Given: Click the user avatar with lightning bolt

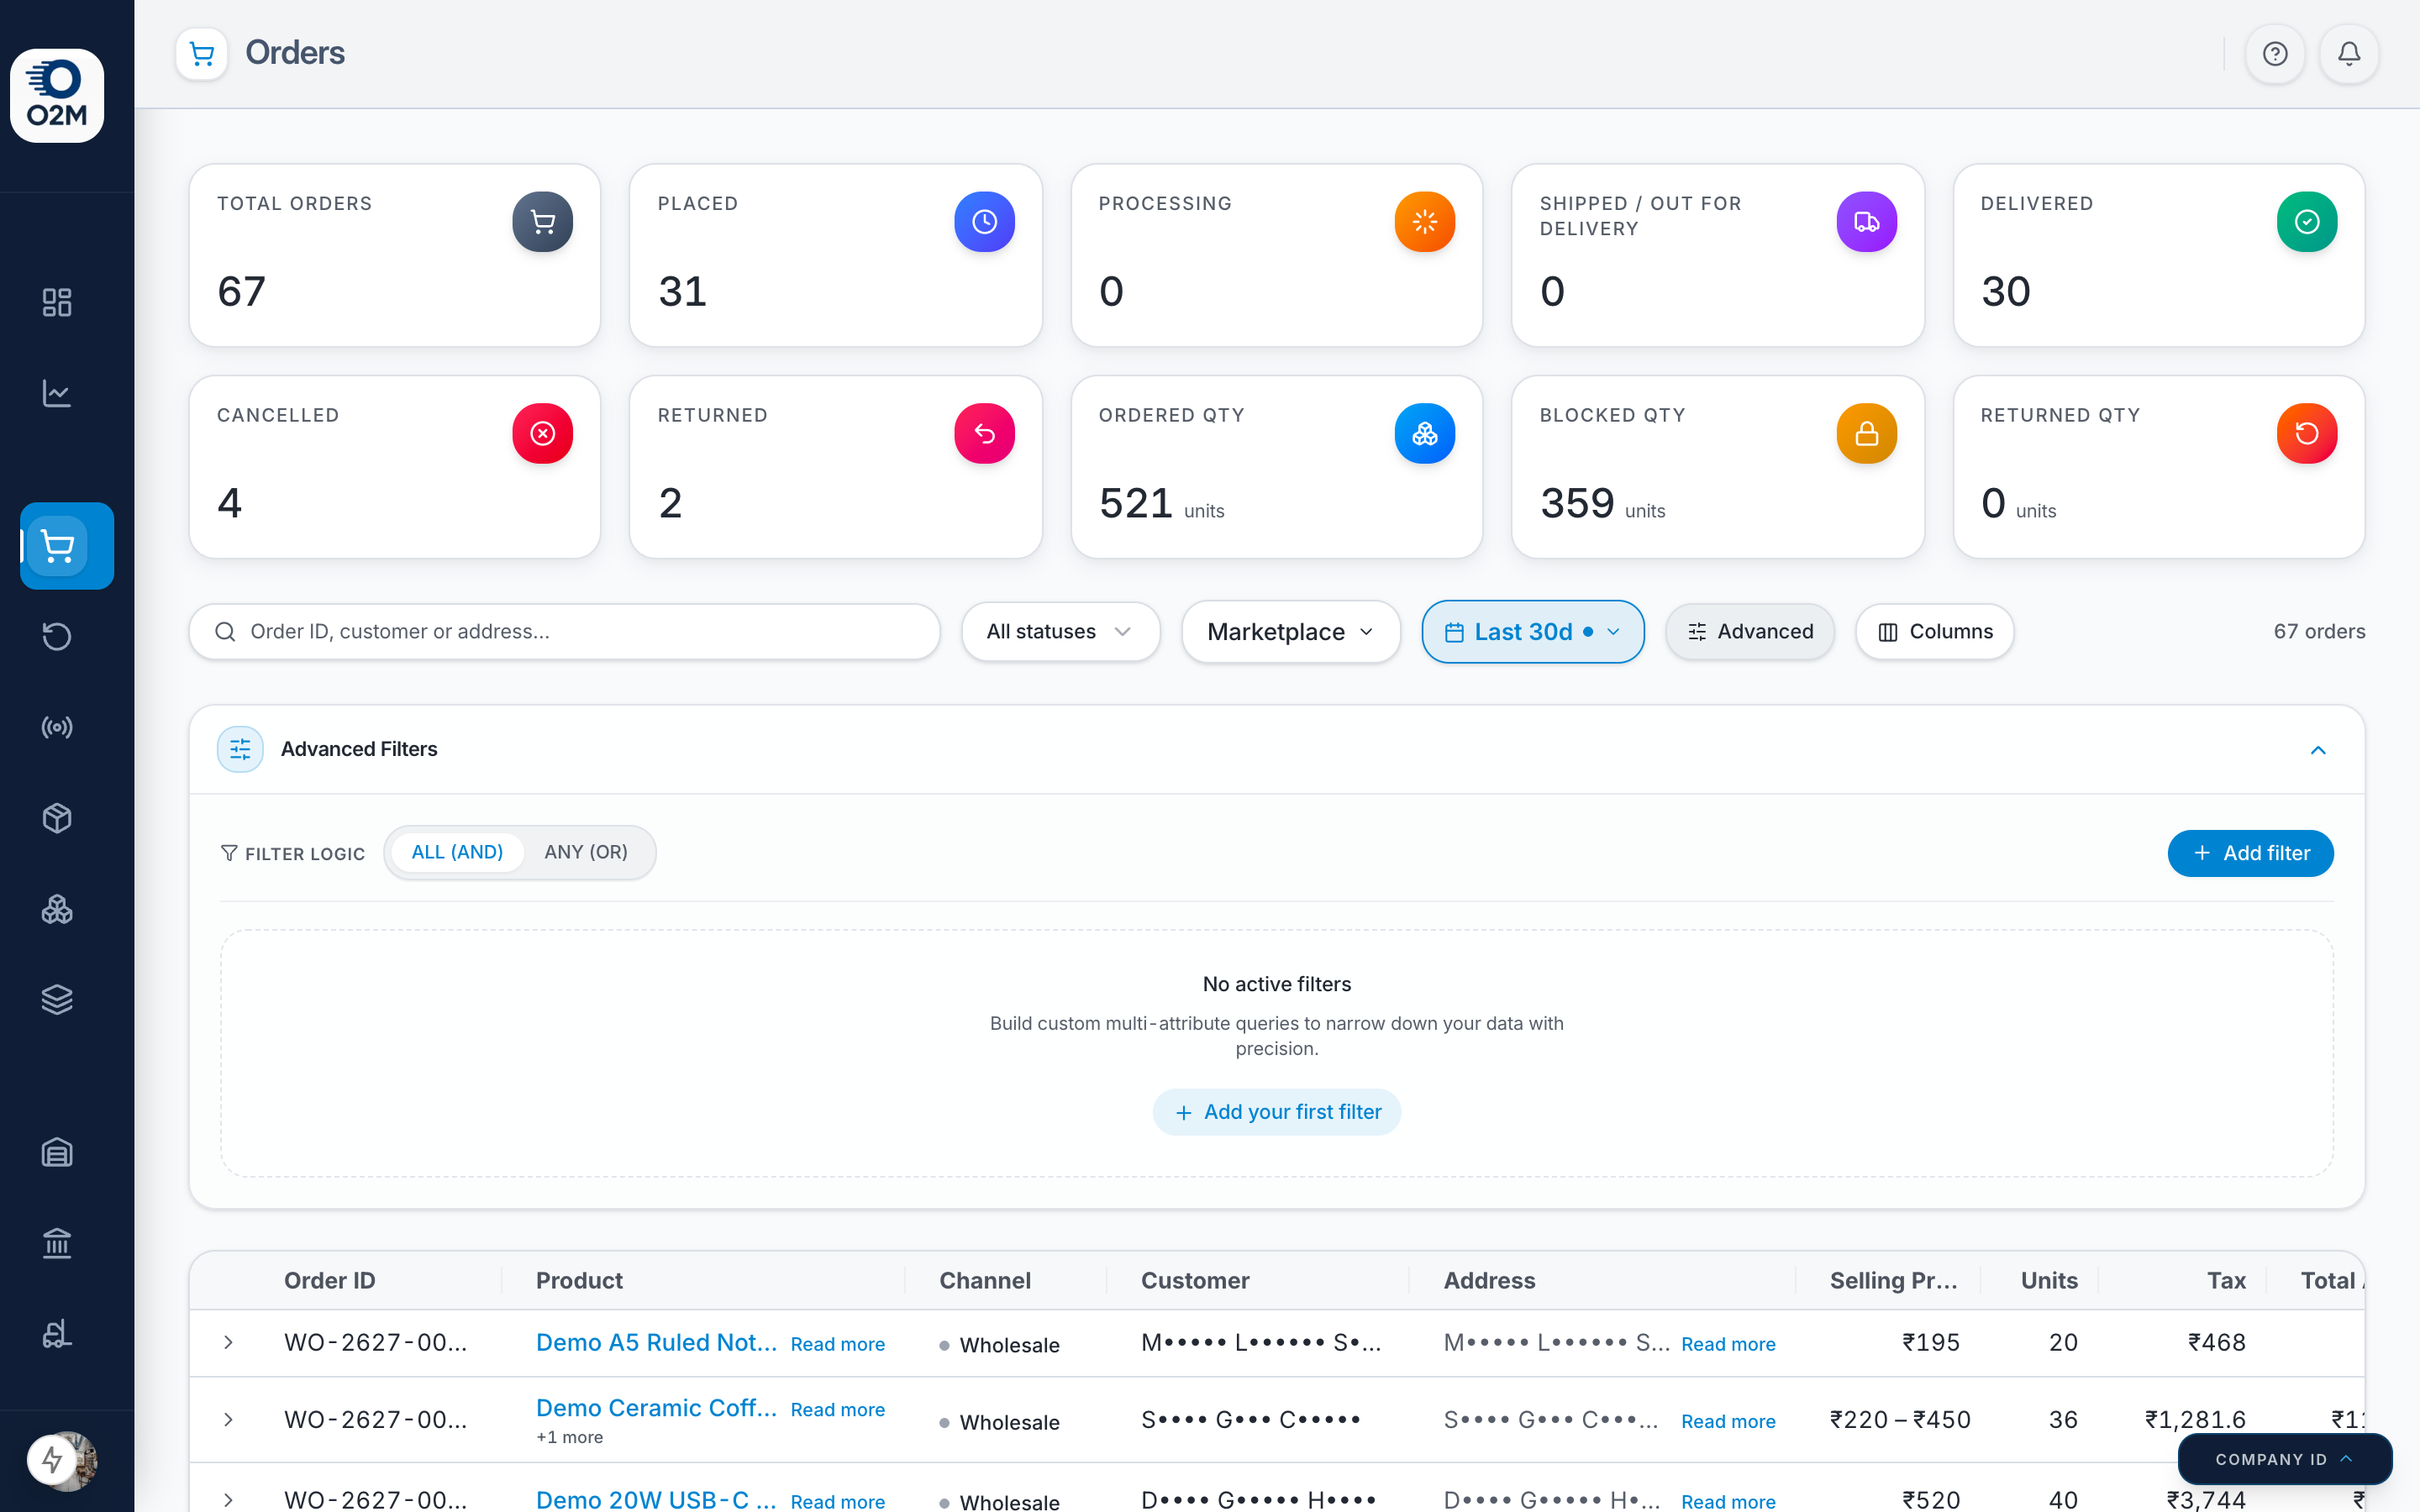Looking at the screenshot, I should point(62,1461).
